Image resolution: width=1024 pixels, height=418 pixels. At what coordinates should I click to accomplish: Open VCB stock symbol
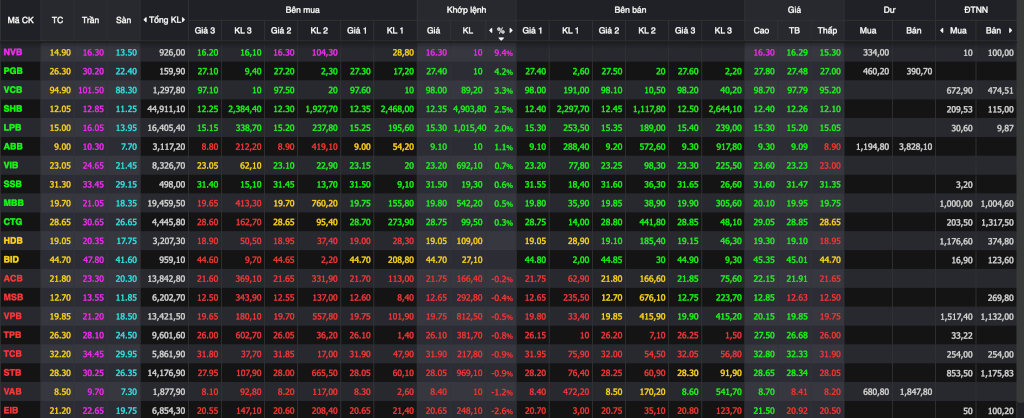click(x=12, y=88)
